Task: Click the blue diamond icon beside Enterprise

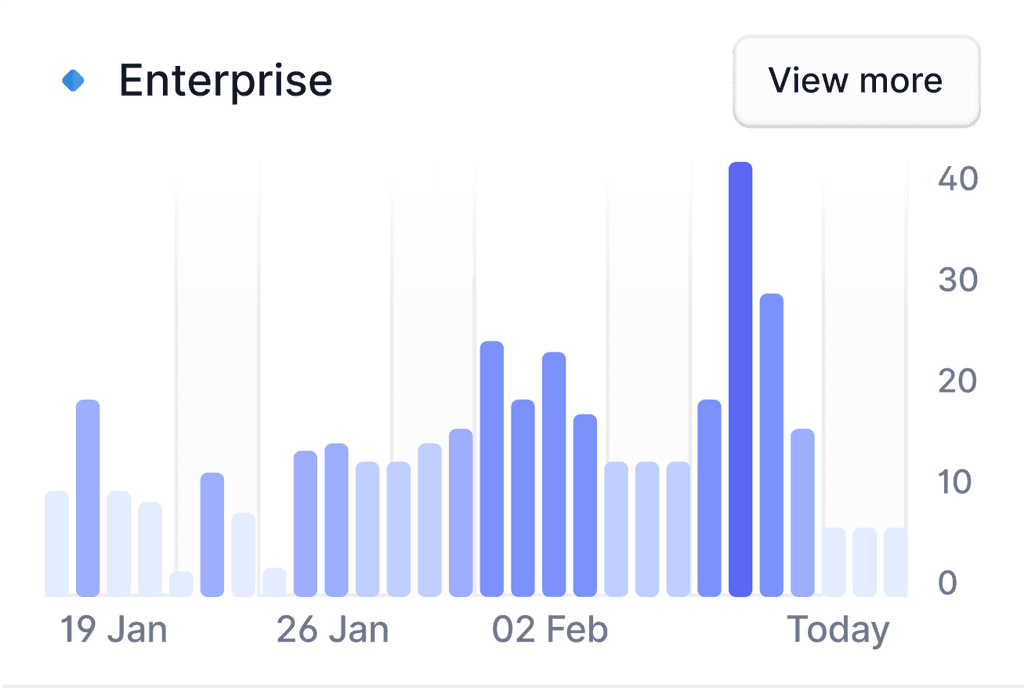Action: pyautogui.click(x=74, y=80)
